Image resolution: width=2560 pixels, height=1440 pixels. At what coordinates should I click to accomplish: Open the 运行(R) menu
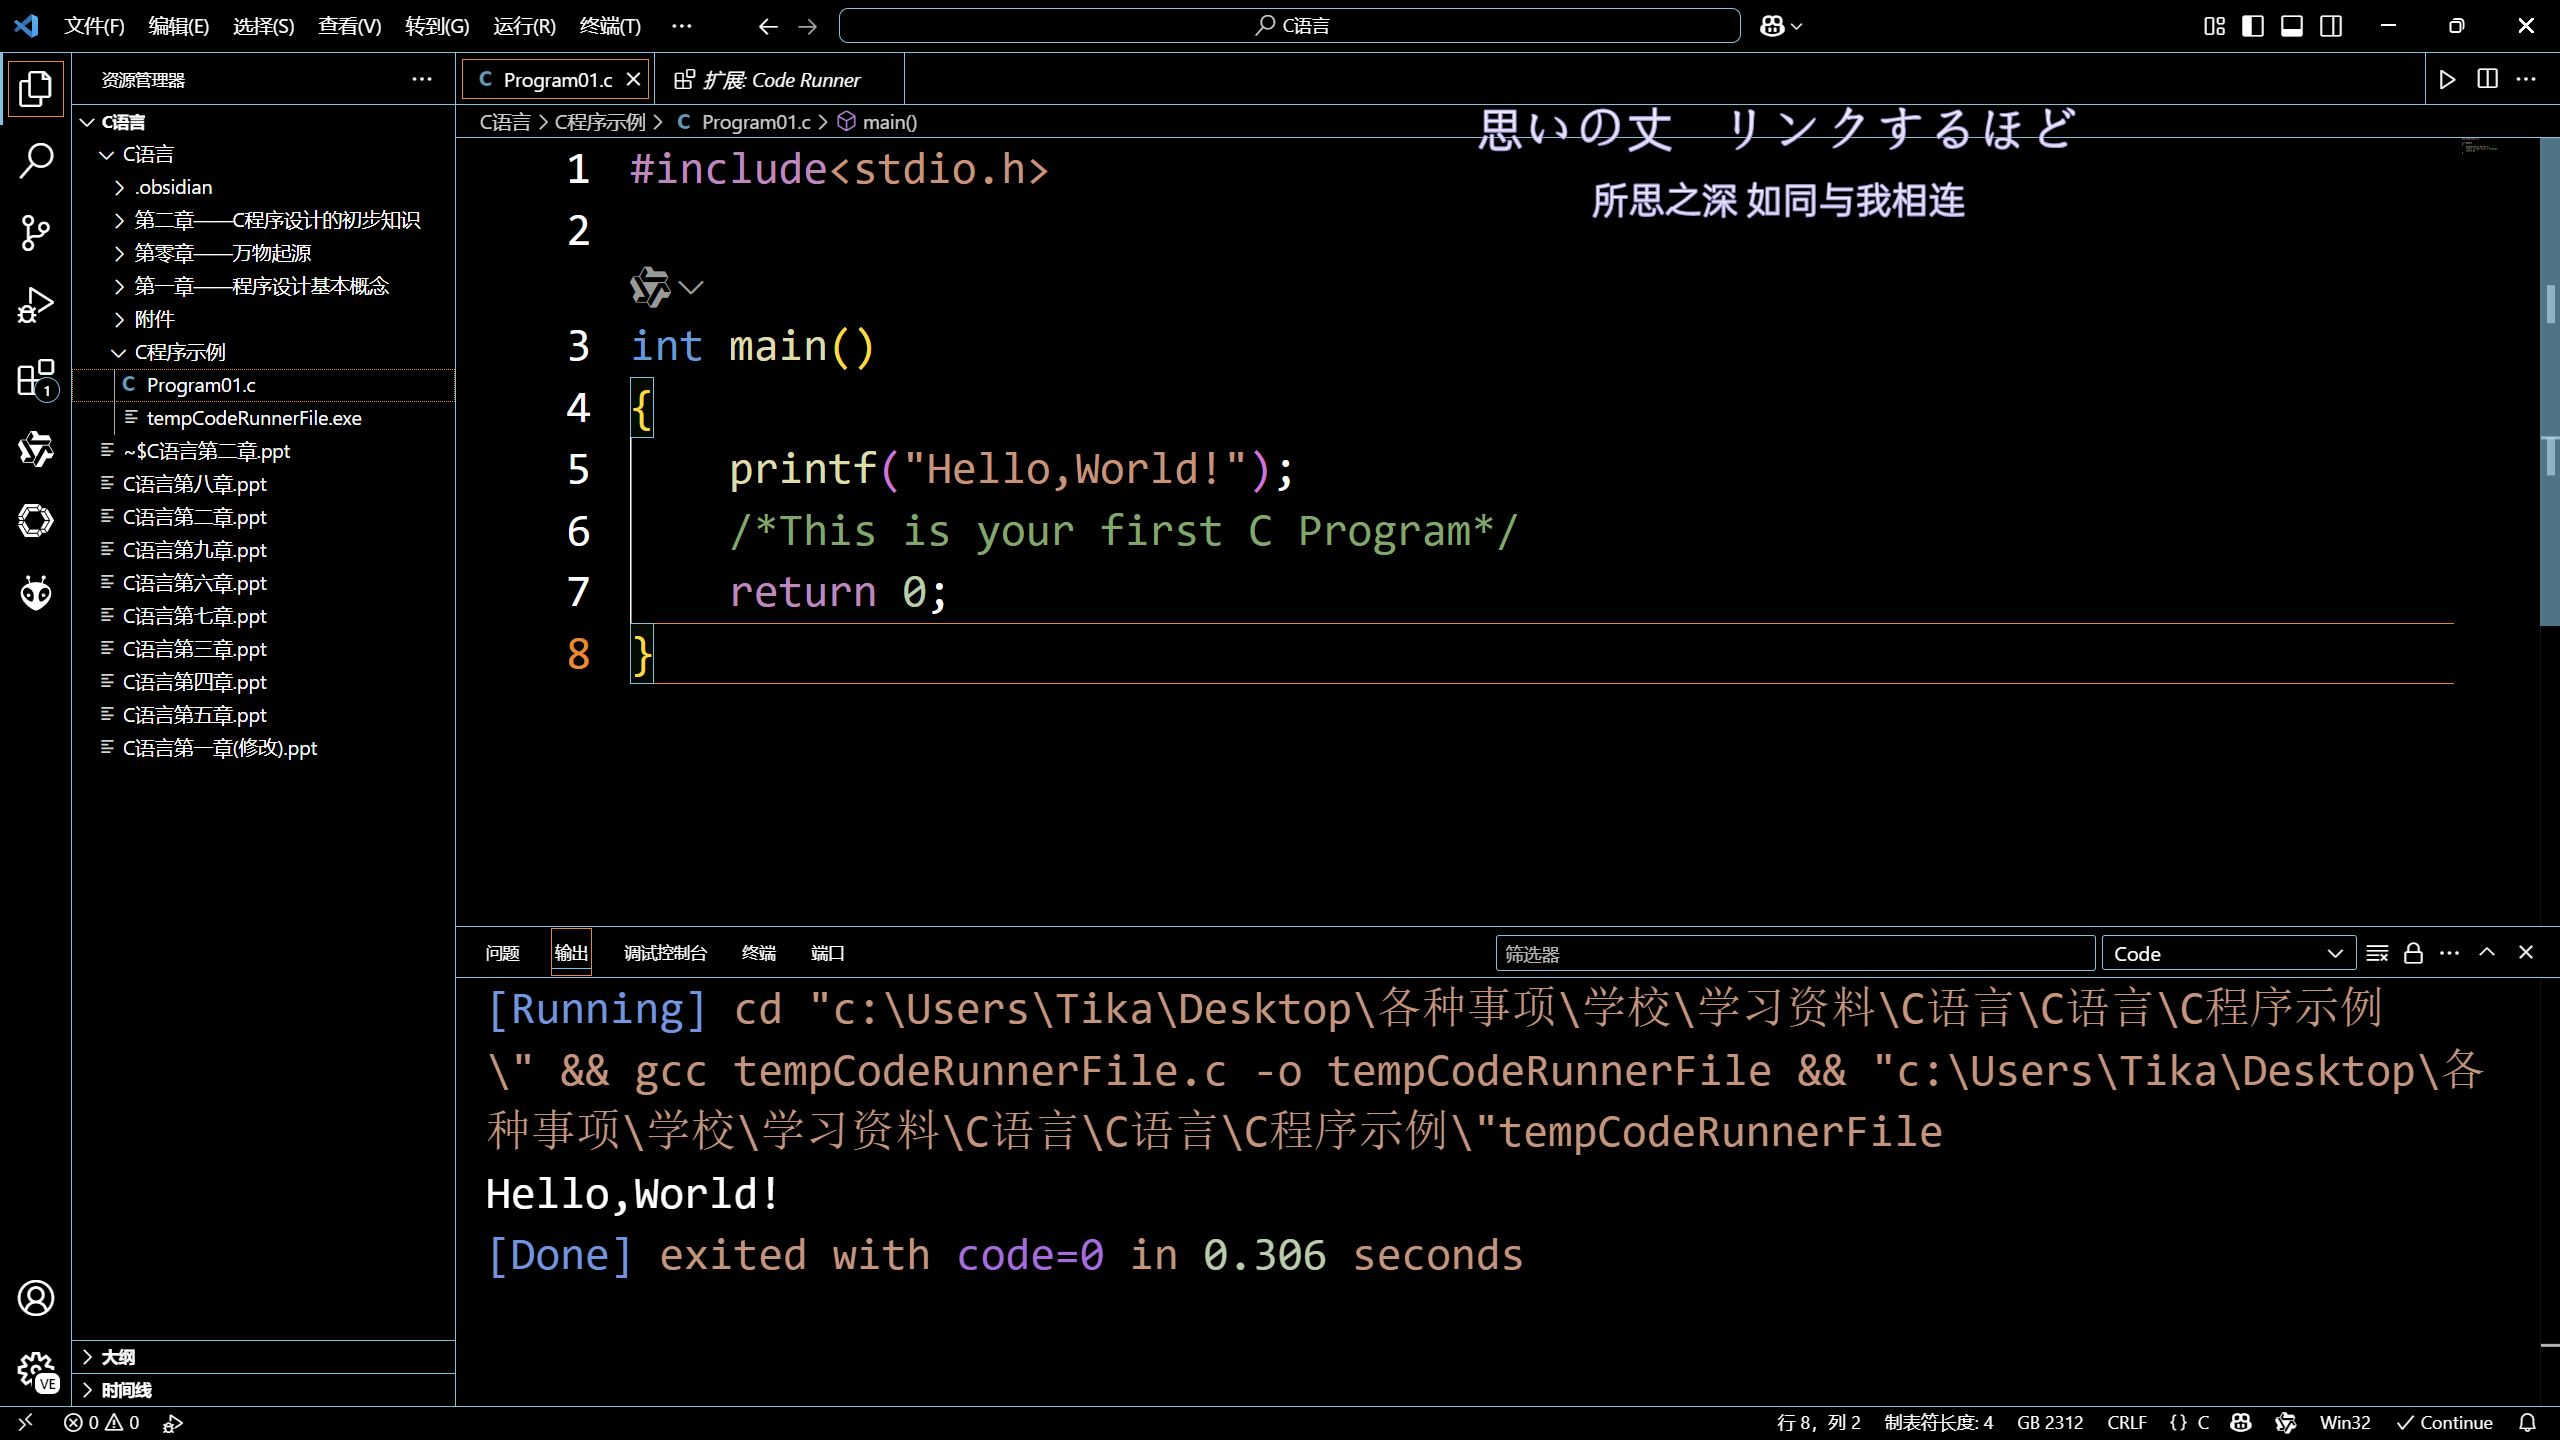click(x=523, y=26)
